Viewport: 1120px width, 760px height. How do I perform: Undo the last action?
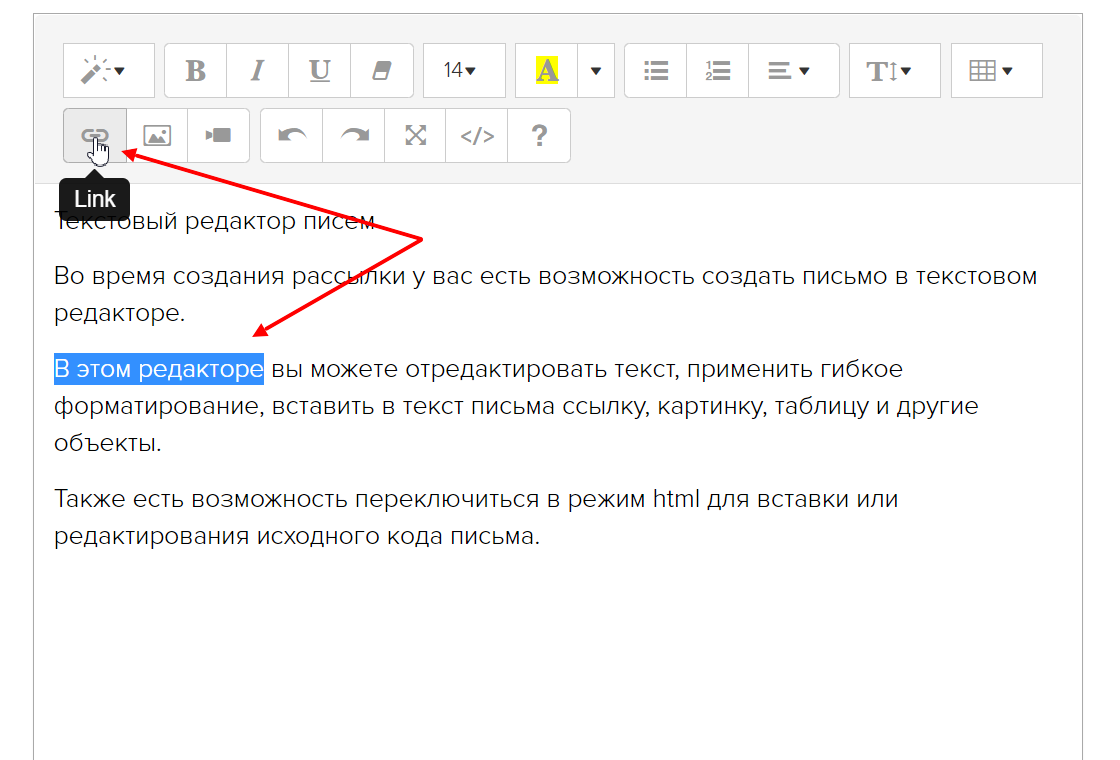tap(291, 136)
